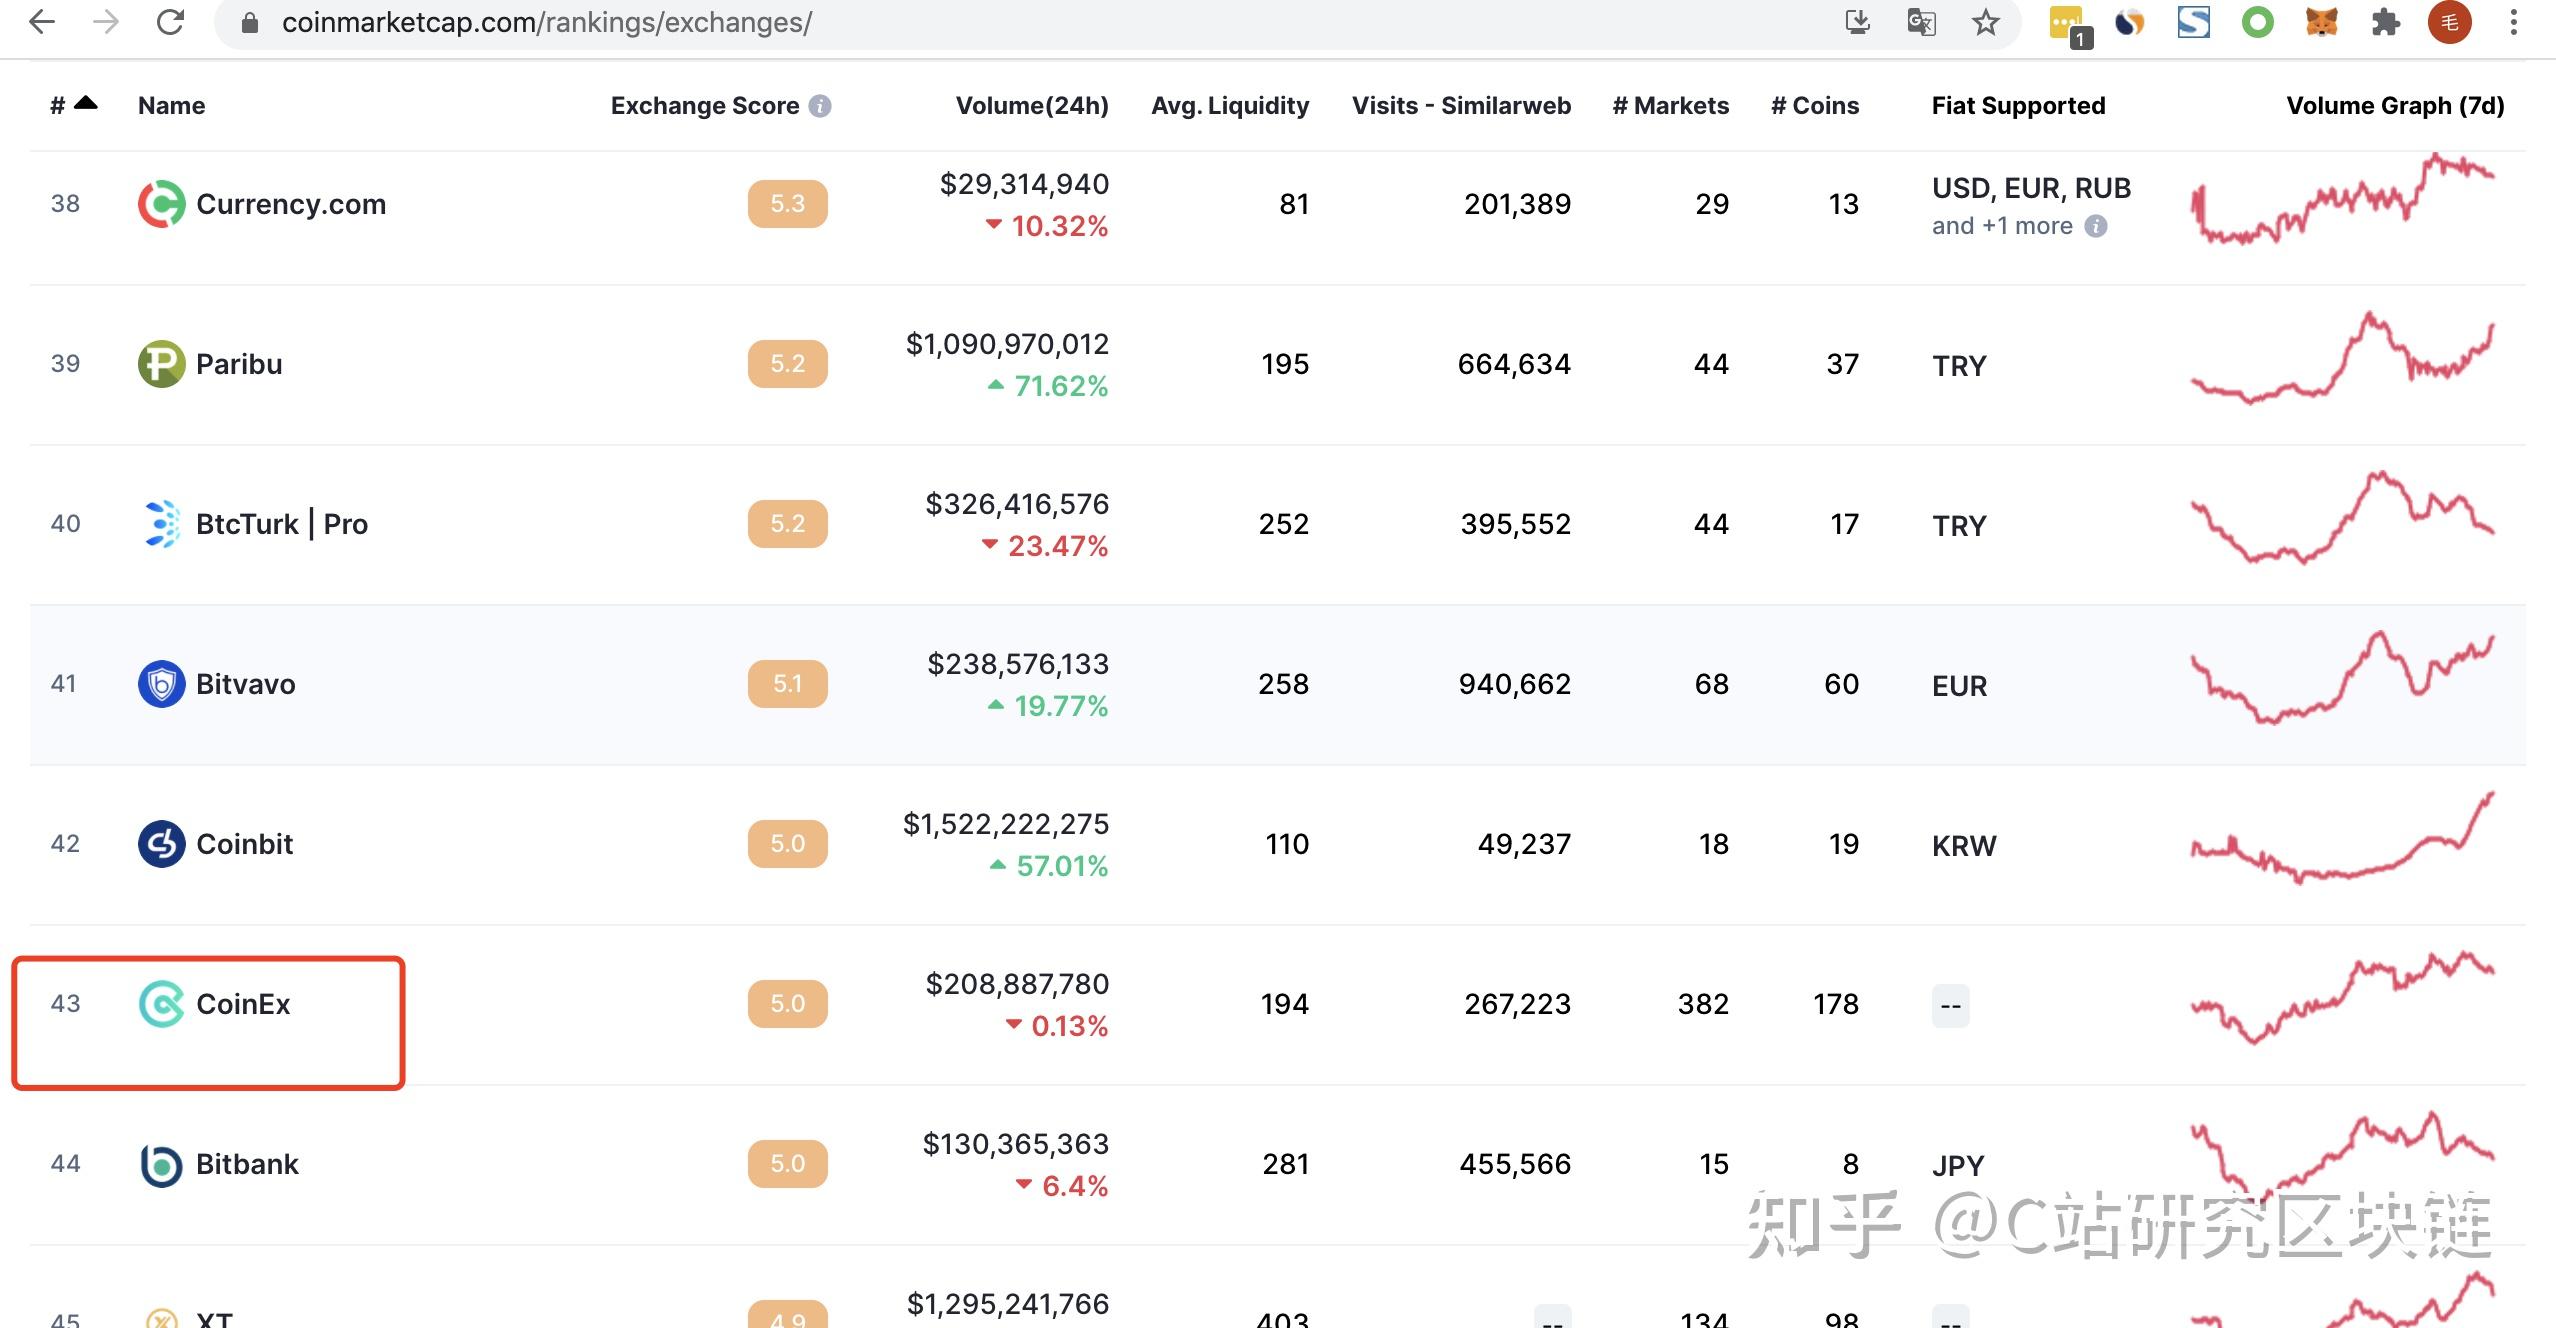This screenshot has width=2556, height=1328.
Task: Open the yellow extension with badge 1
Action: click(x=2068, y=25)
